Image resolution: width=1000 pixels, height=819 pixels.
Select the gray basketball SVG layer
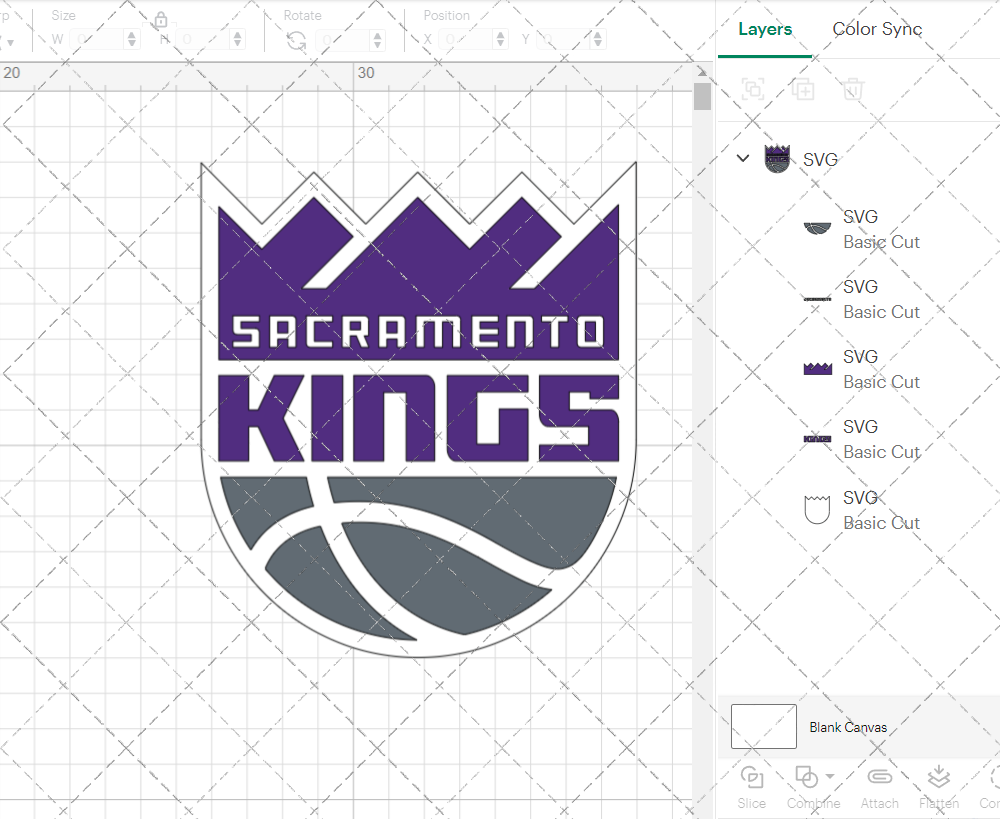[861, 229]
